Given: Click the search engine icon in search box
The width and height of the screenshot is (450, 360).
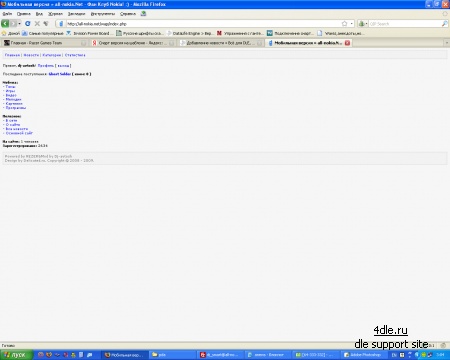Looking at the screenshot, I should tap(361, 24).
